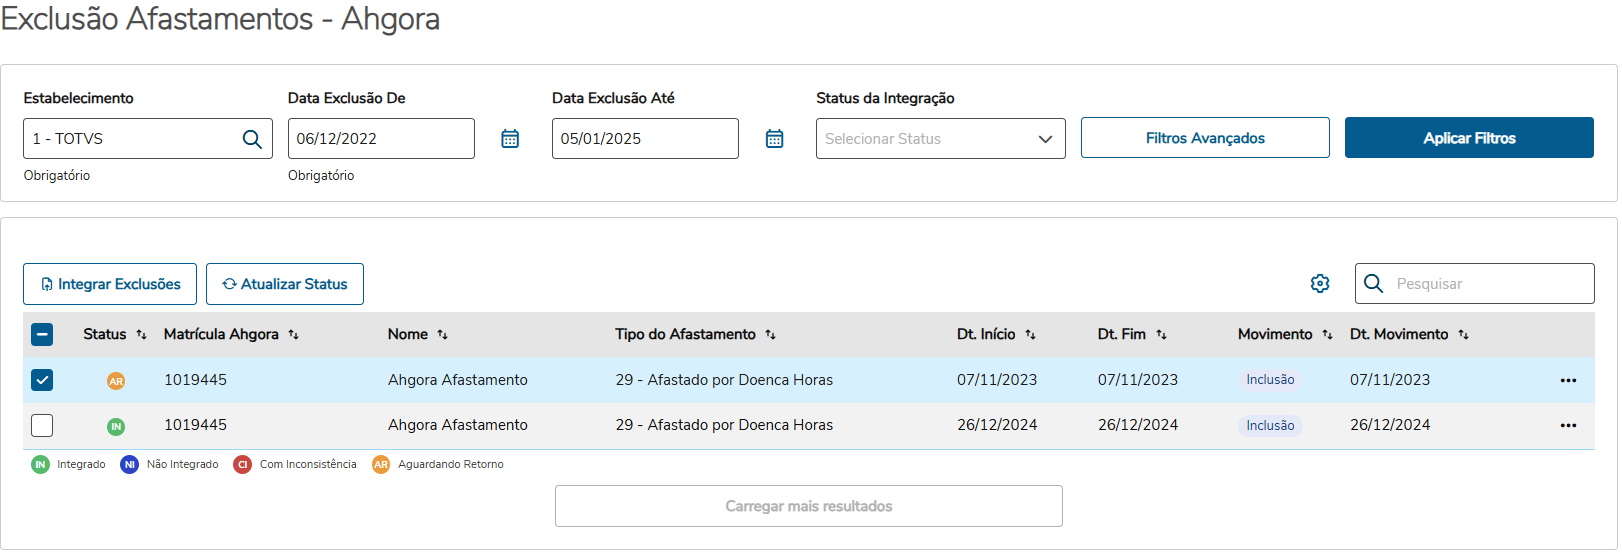Sort table by Nome header
1622x557 pixels.
pyautogui.click(x=442, y=335)
